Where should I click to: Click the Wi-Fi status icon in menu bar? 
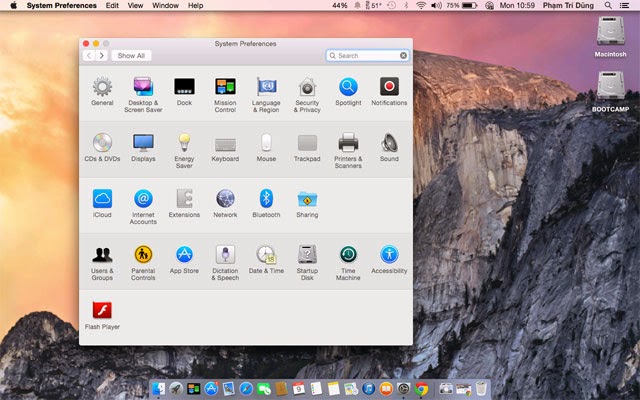(420, 5)
